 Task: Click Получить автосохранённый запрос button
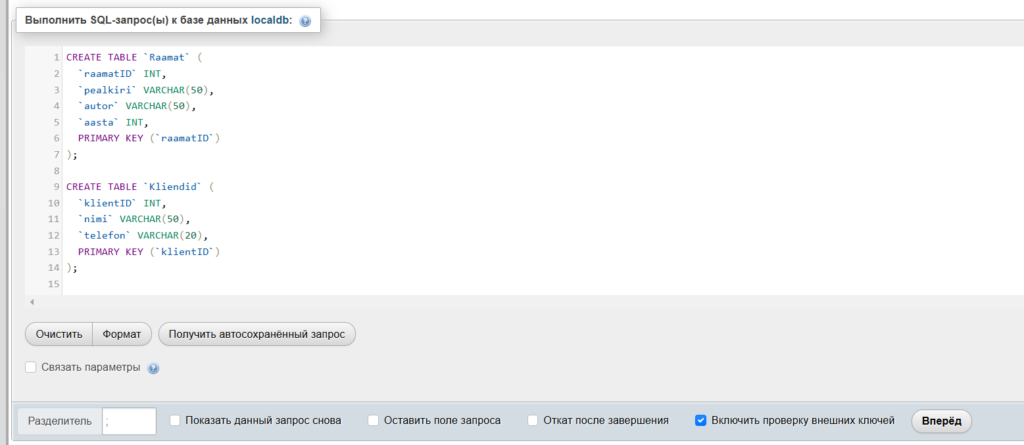tap(257, 333)
